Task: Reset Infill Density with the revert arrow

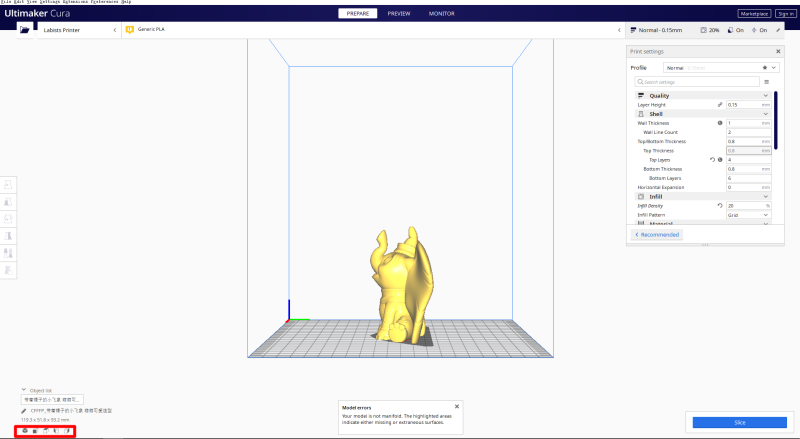Action: click(x=720, y=206)
